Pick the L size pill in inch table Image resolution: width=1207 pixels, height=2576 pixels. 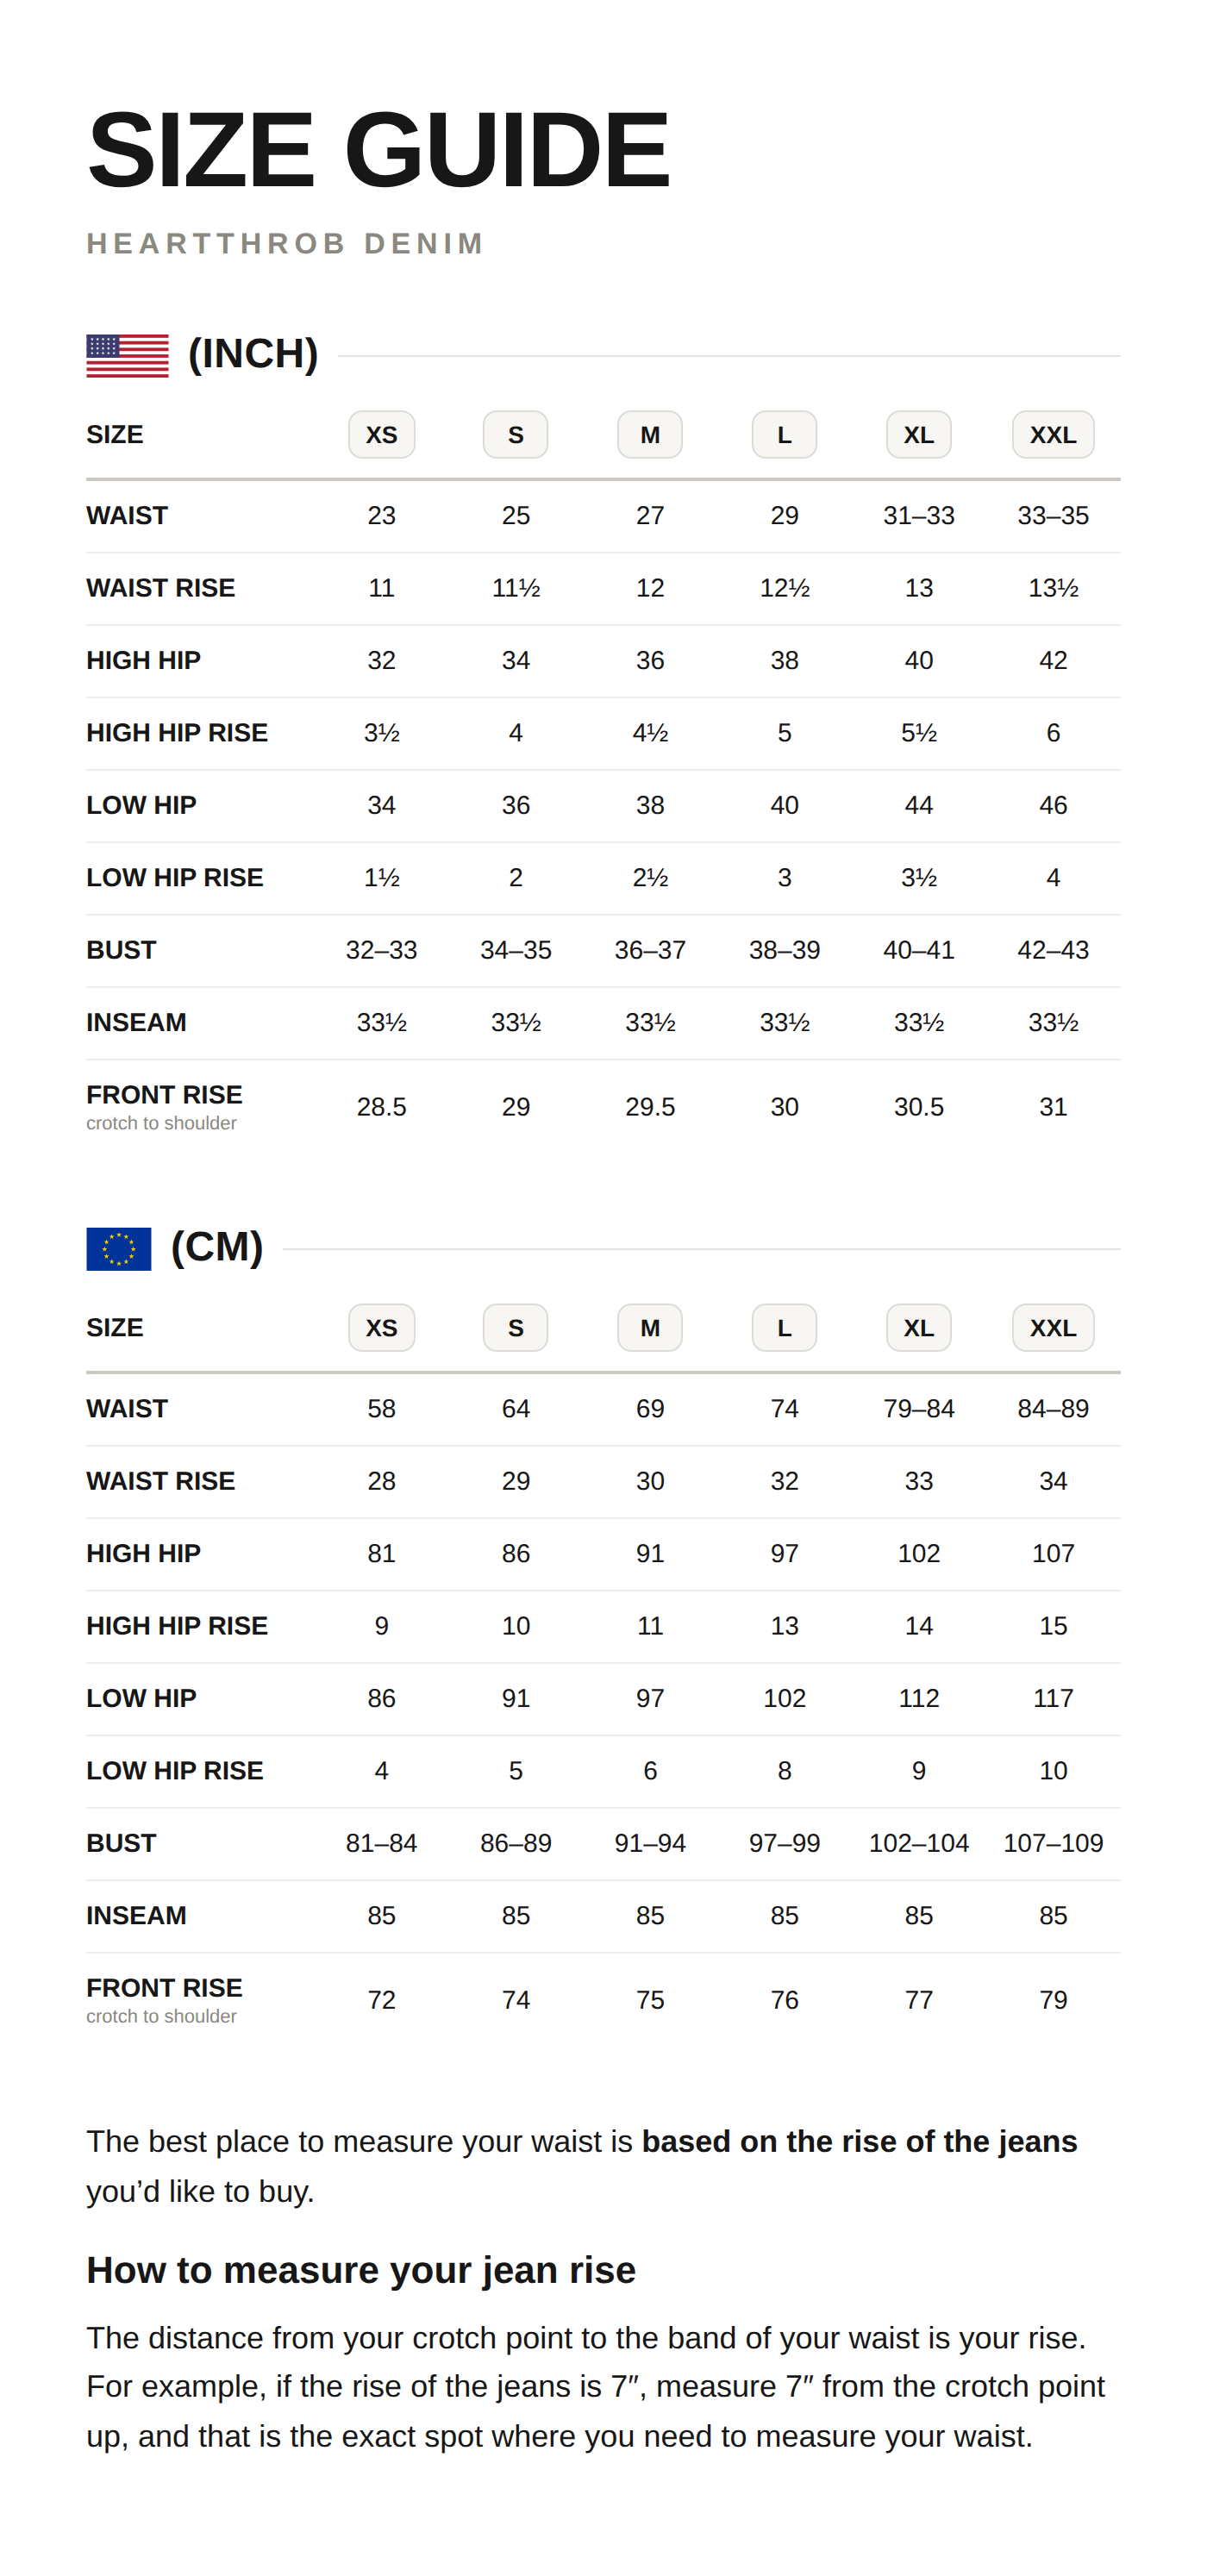click(784, 434)
